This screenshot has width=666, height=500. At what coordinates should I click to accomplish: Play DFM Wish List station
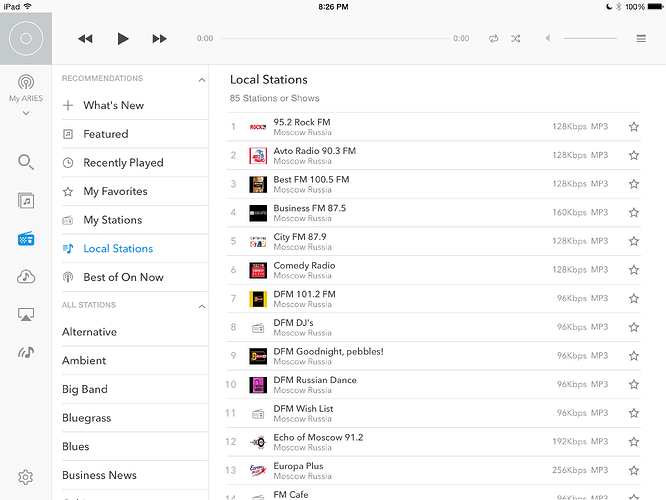click(434, 413)
